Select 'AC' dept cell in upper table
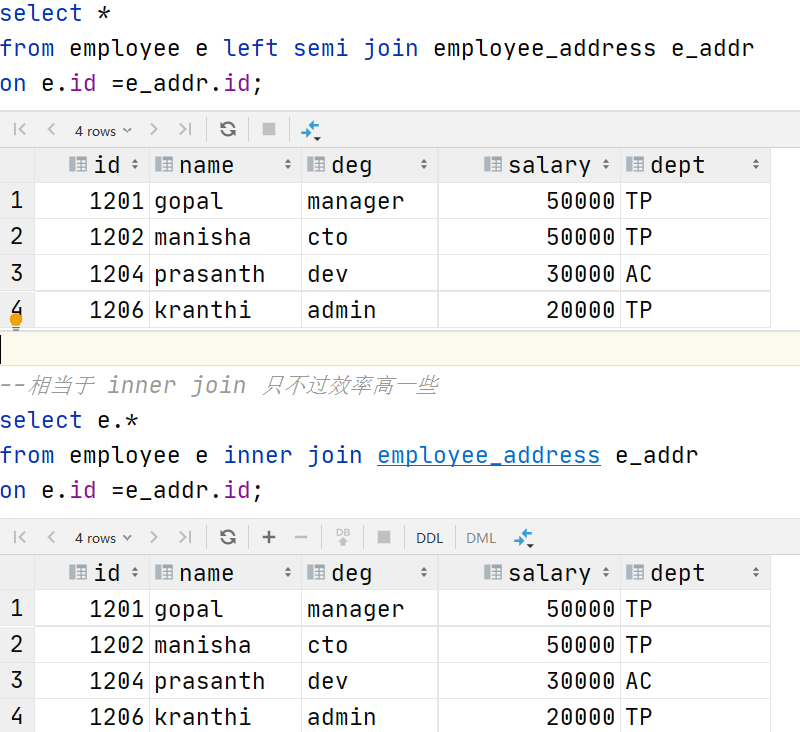This screenshot has height=732, width=800. click(695, 274)
